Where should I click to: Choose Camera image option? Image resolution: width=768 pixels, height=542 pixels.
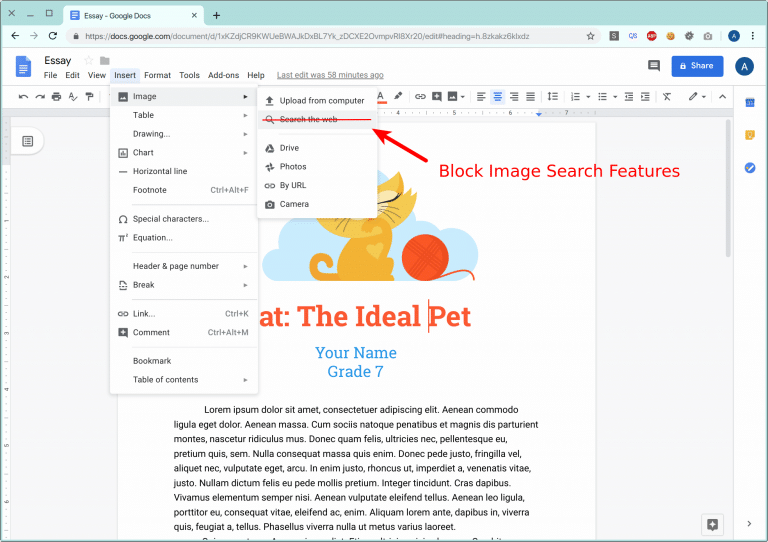pyautogui.click(x=317, y=204)
